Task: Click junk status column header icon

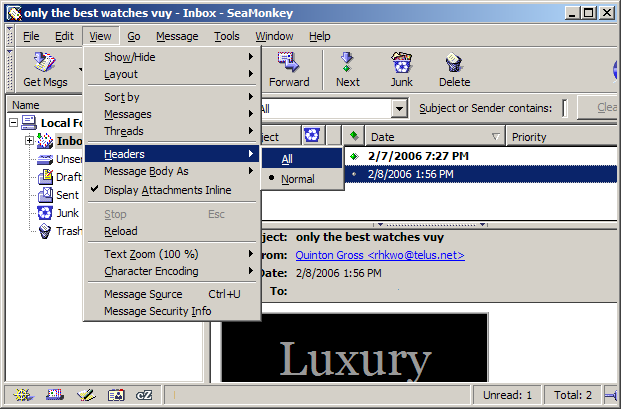Action: (x=312, y=136)
